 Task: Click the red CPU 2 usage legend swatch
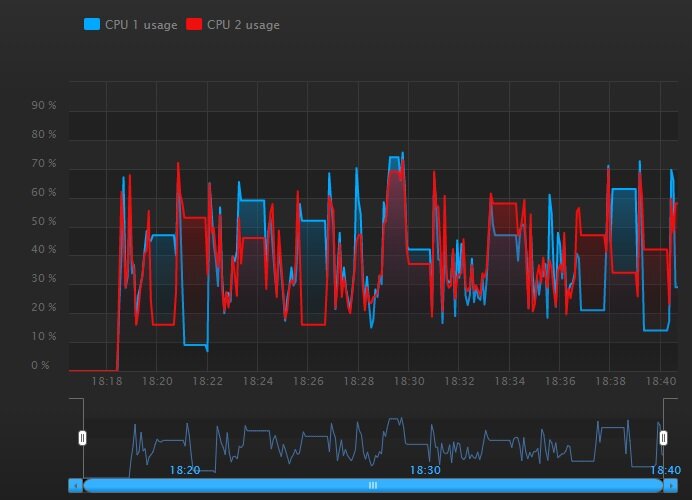[x=194, y=25]
